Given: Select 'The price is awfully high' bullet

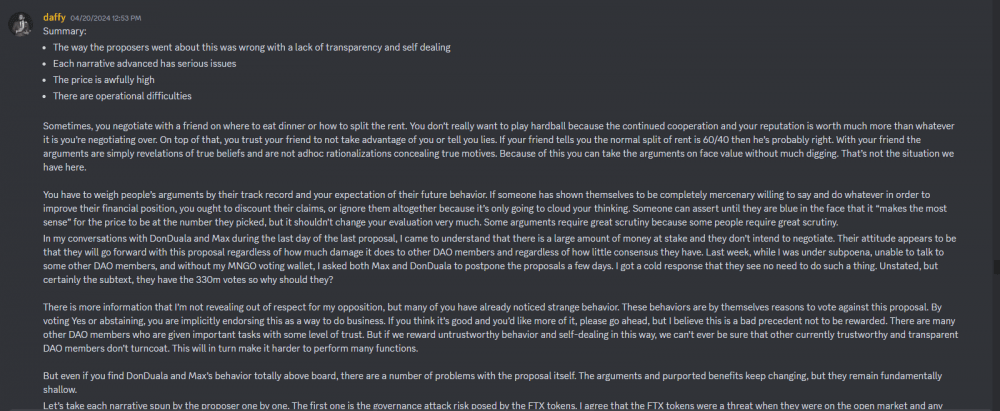Looking at the screenshot, I should 103,80.
